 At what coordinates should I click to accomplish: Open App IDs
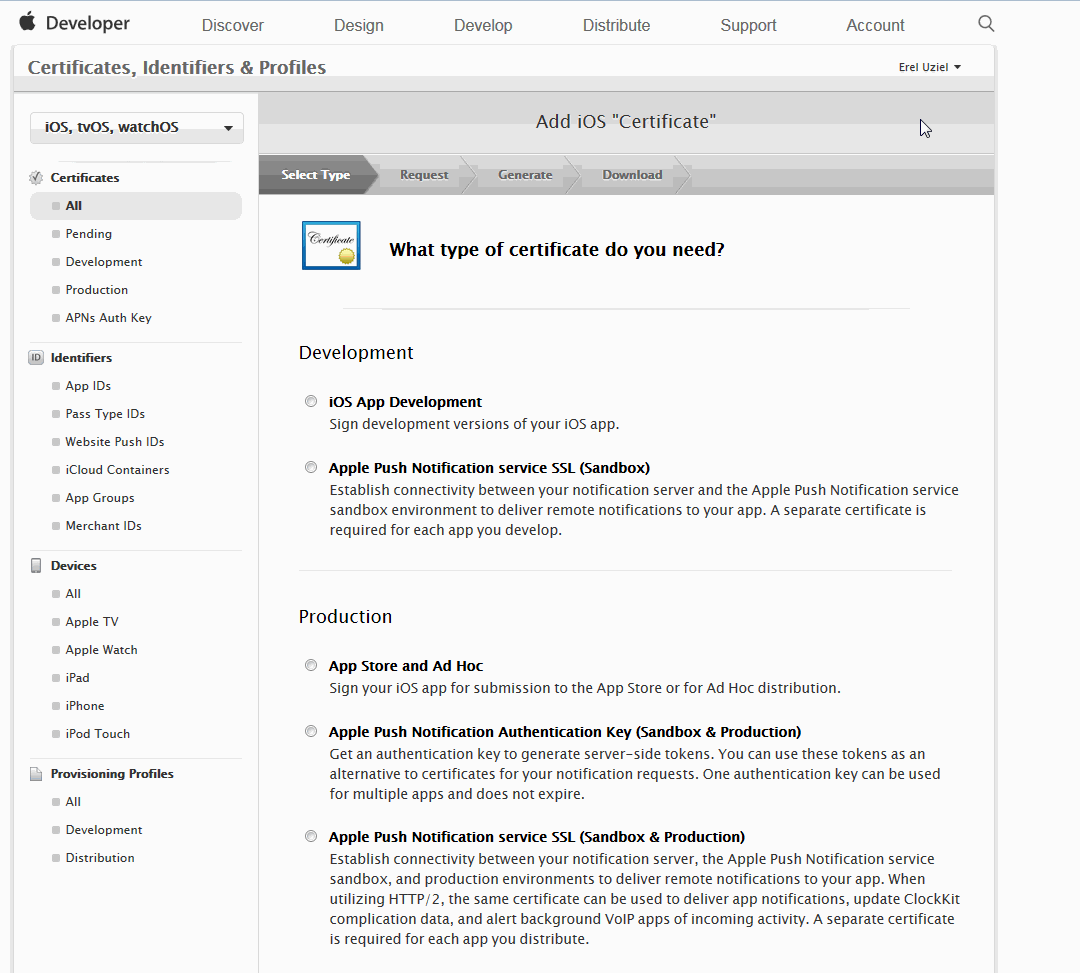click(88, 386)
